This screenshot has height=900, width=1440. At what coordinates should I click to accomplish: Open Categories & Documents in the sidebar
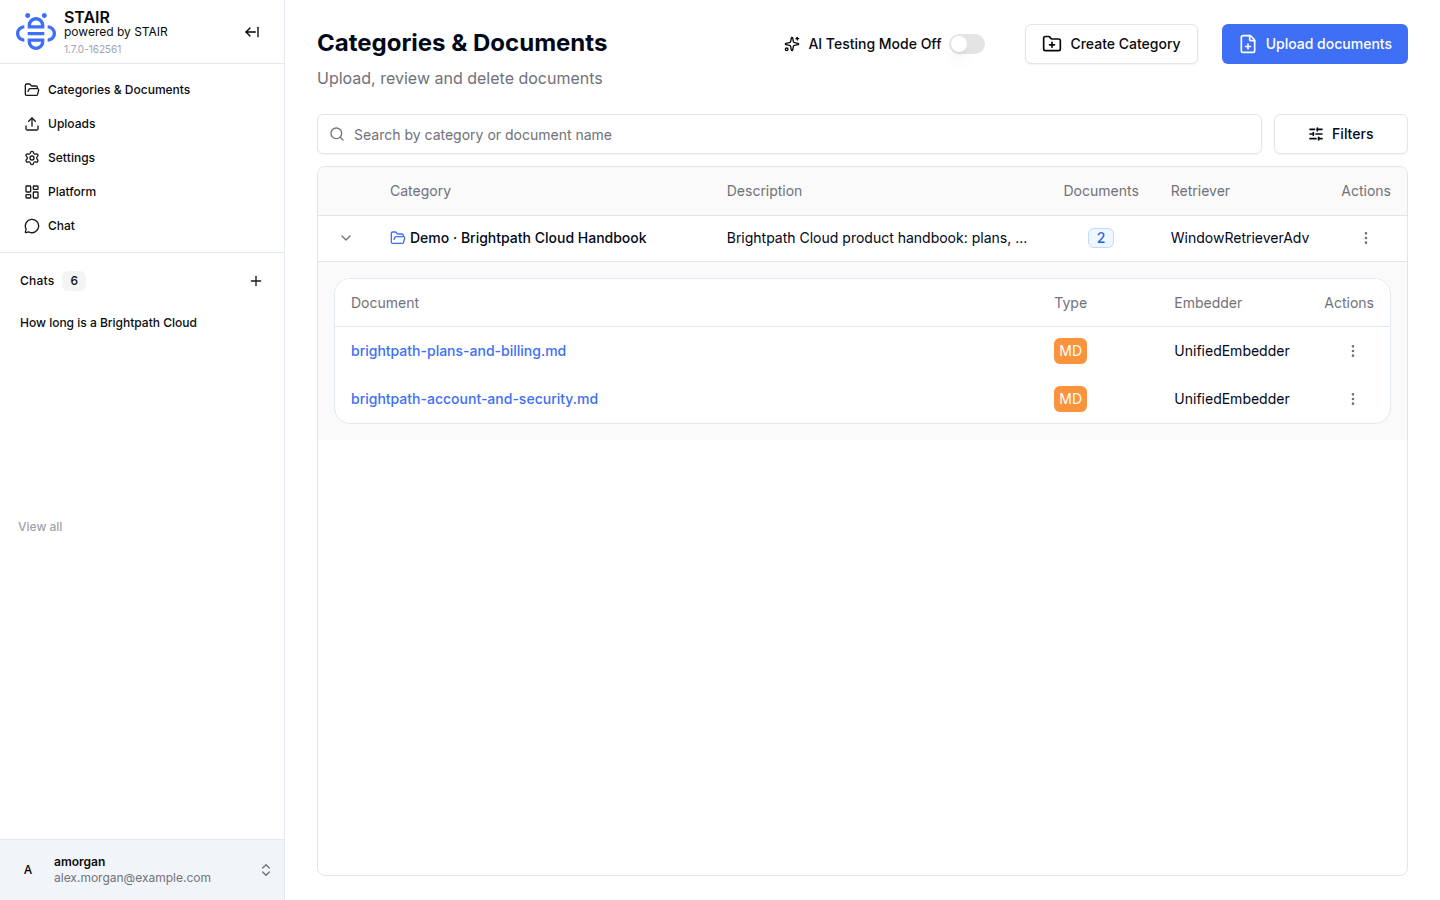click(x=142, y=90)
